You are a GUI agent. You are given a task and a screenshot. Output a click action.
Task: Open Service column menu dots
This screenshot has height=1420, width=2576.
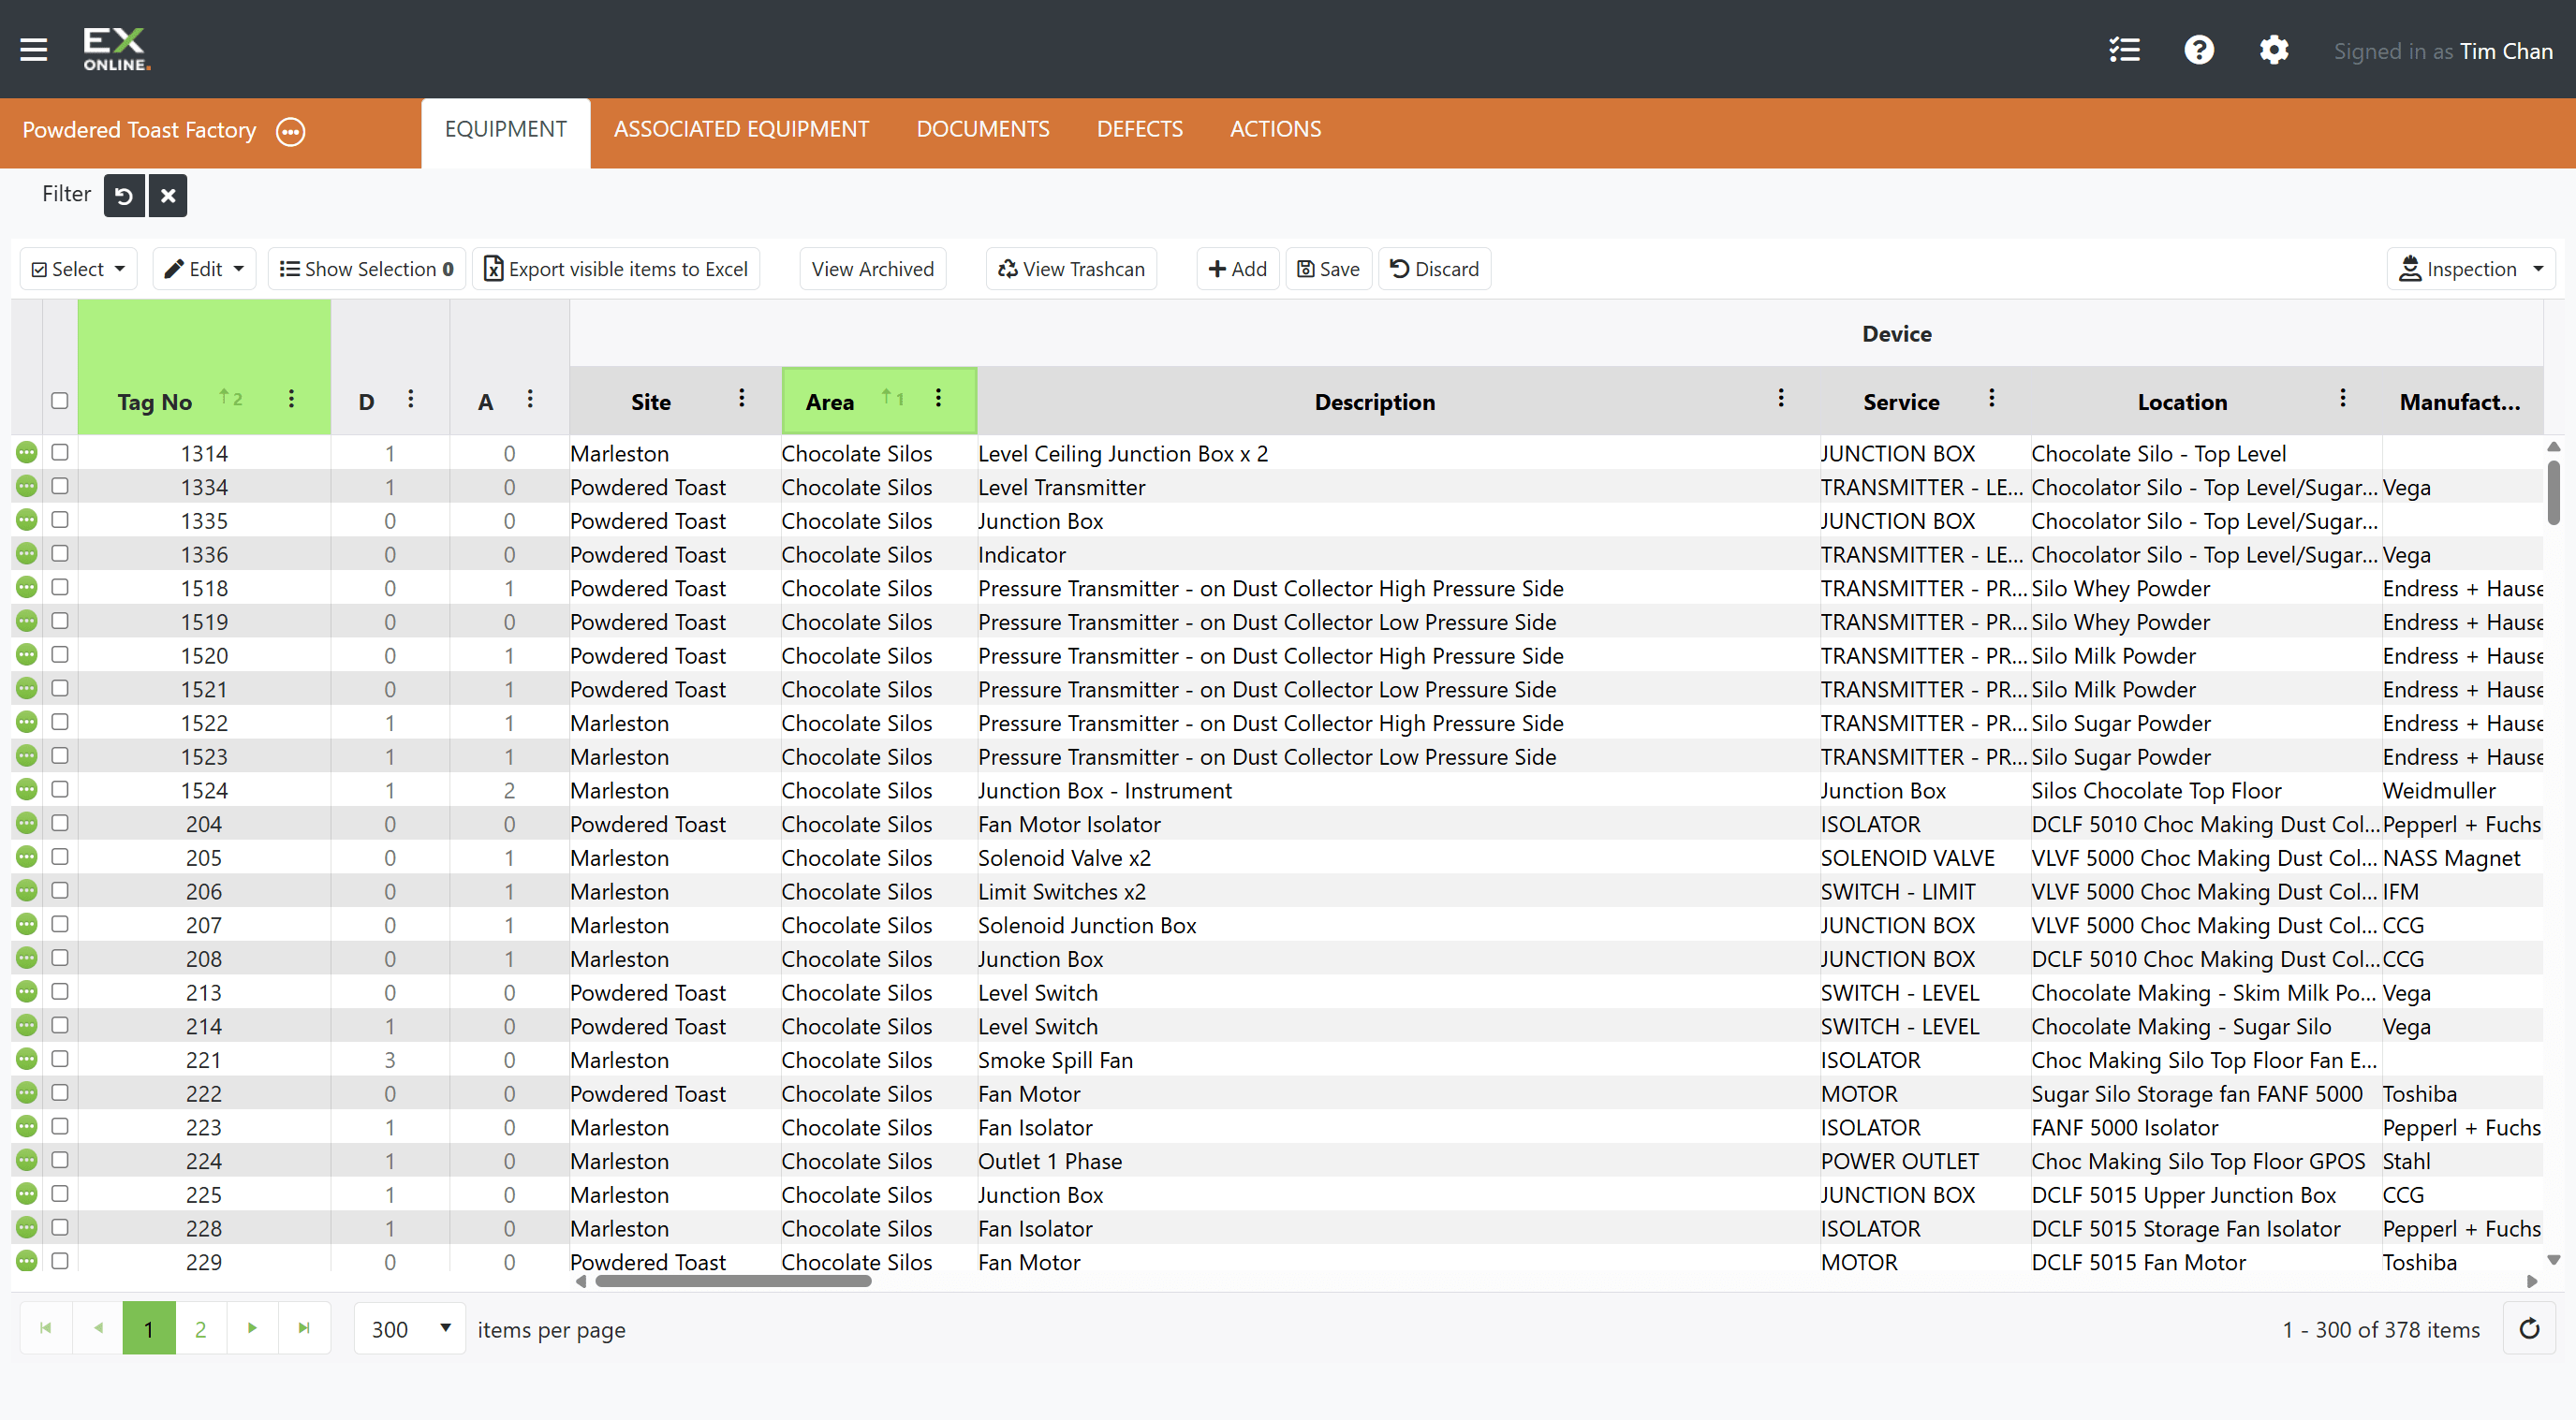(1992, 398)
